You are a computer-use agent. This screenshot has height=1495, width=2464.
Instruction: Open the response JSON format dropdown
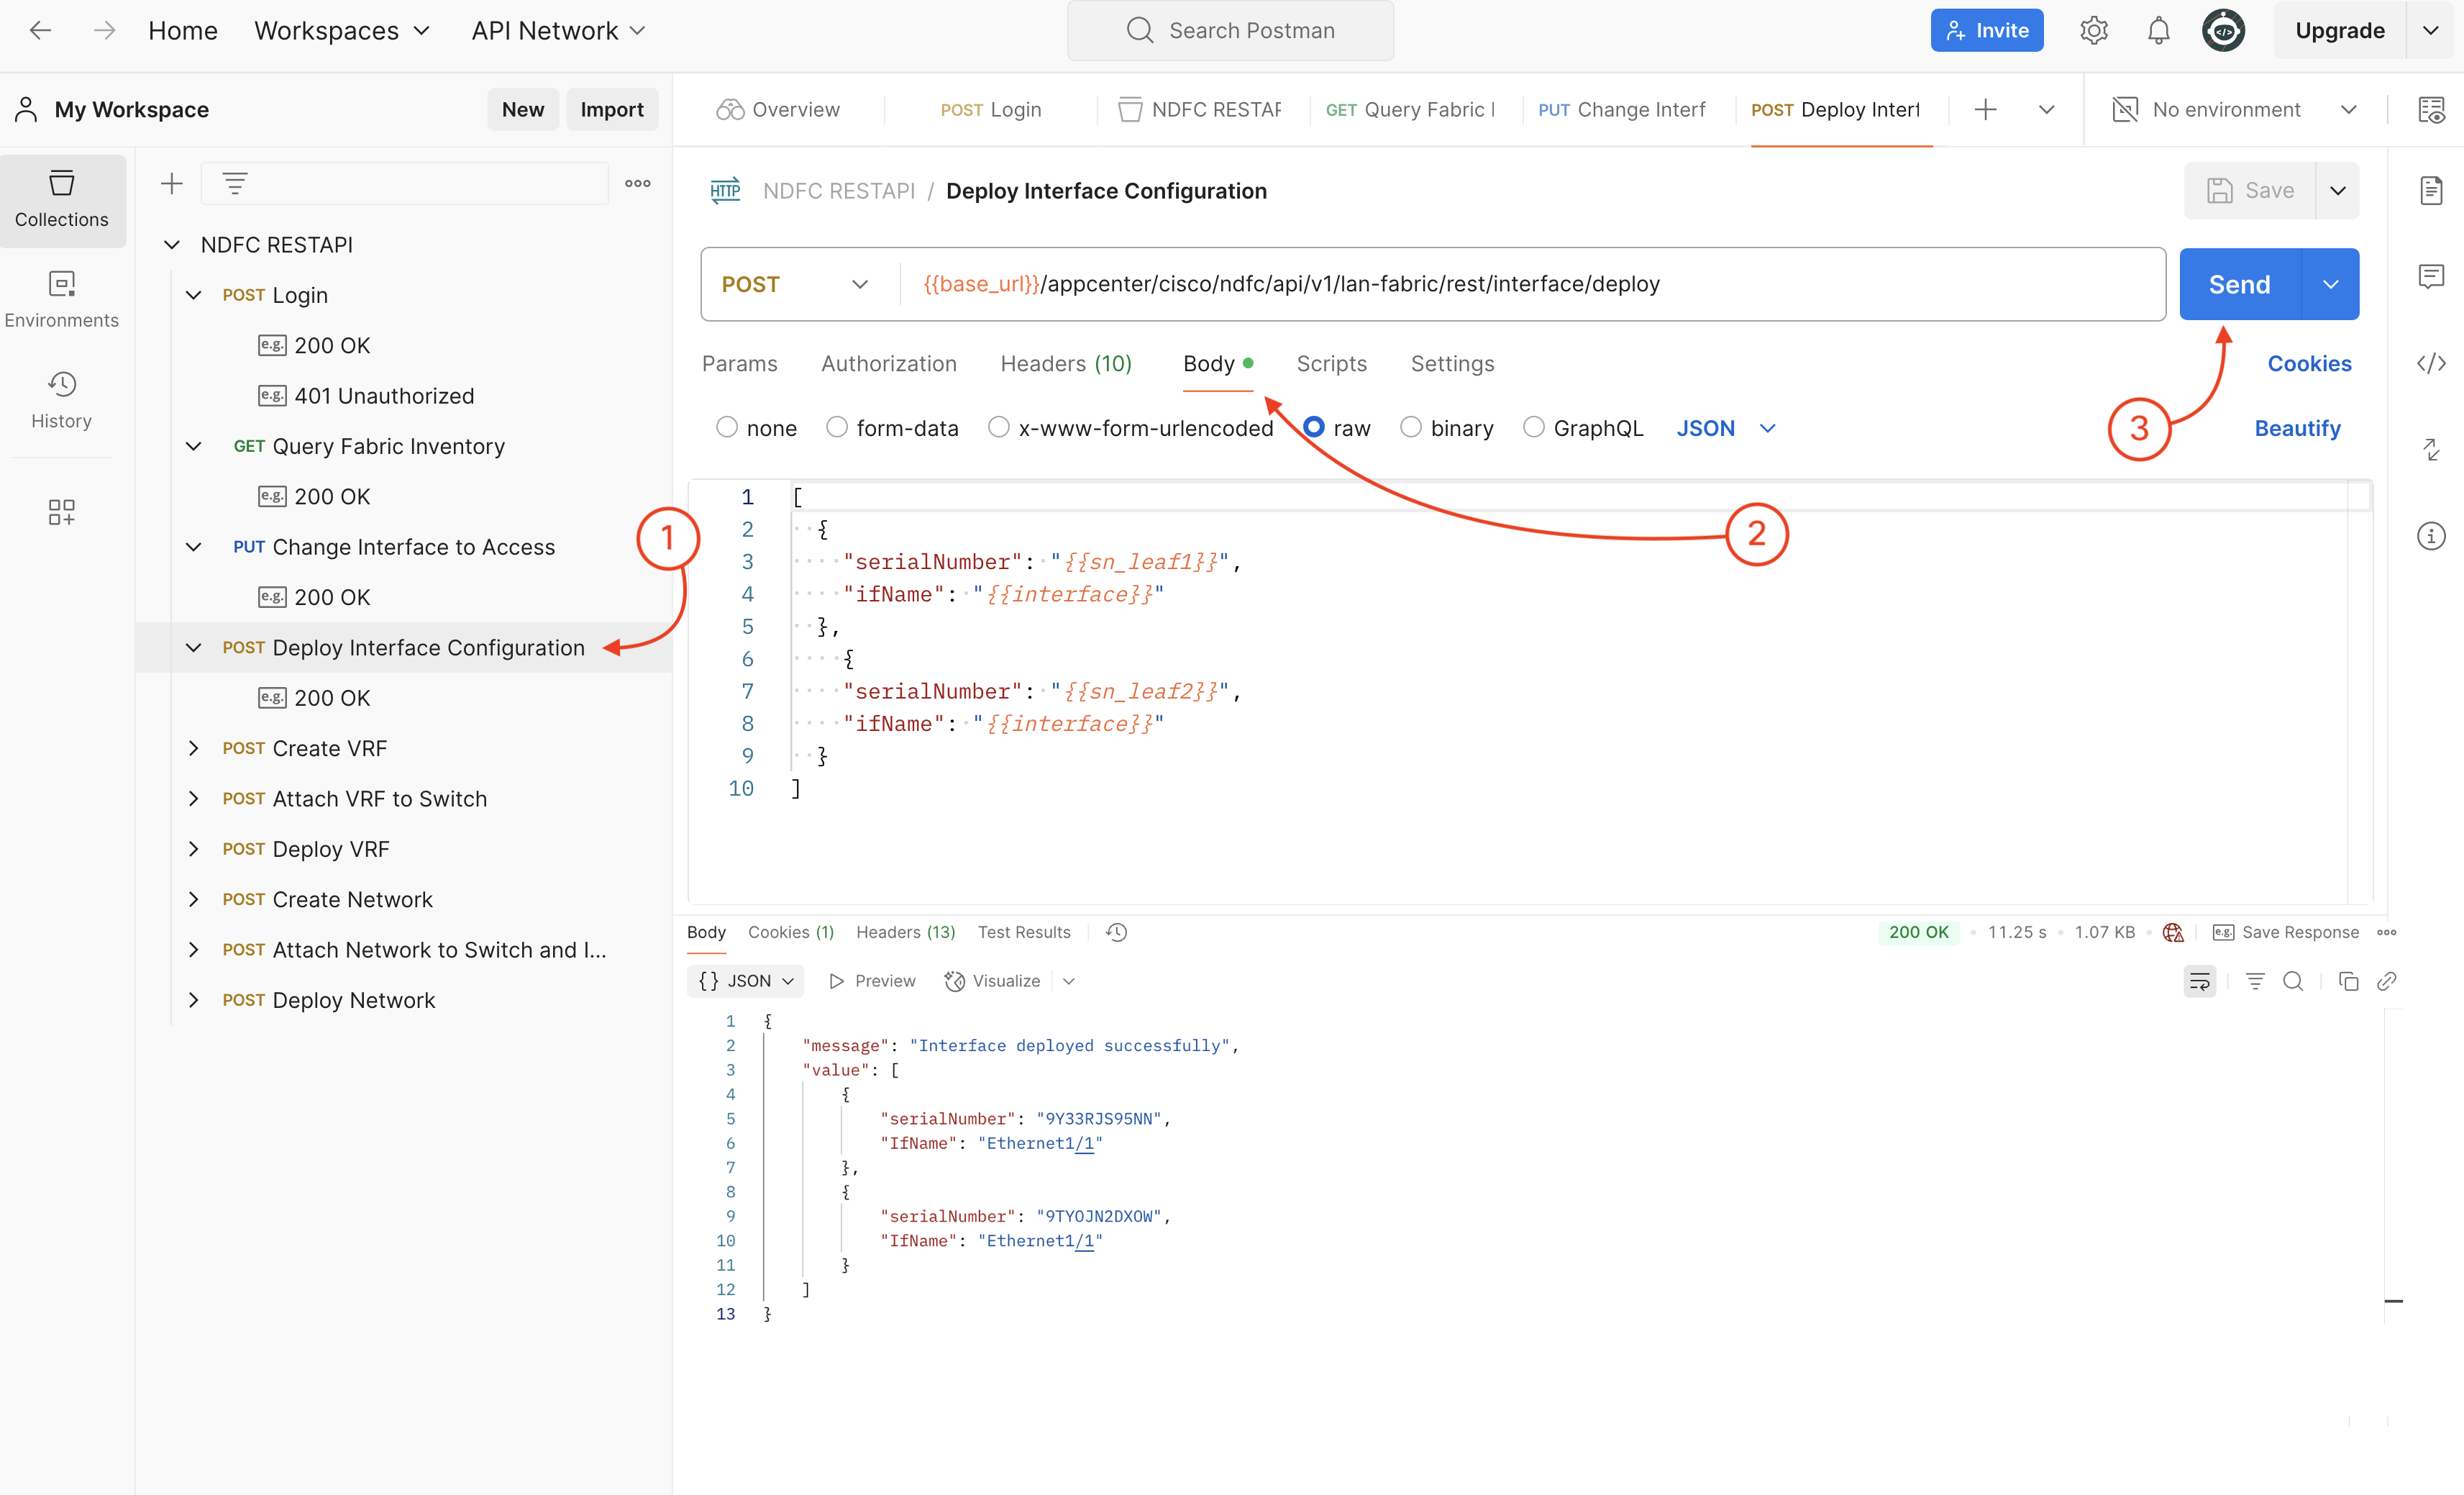coord(746,981)
